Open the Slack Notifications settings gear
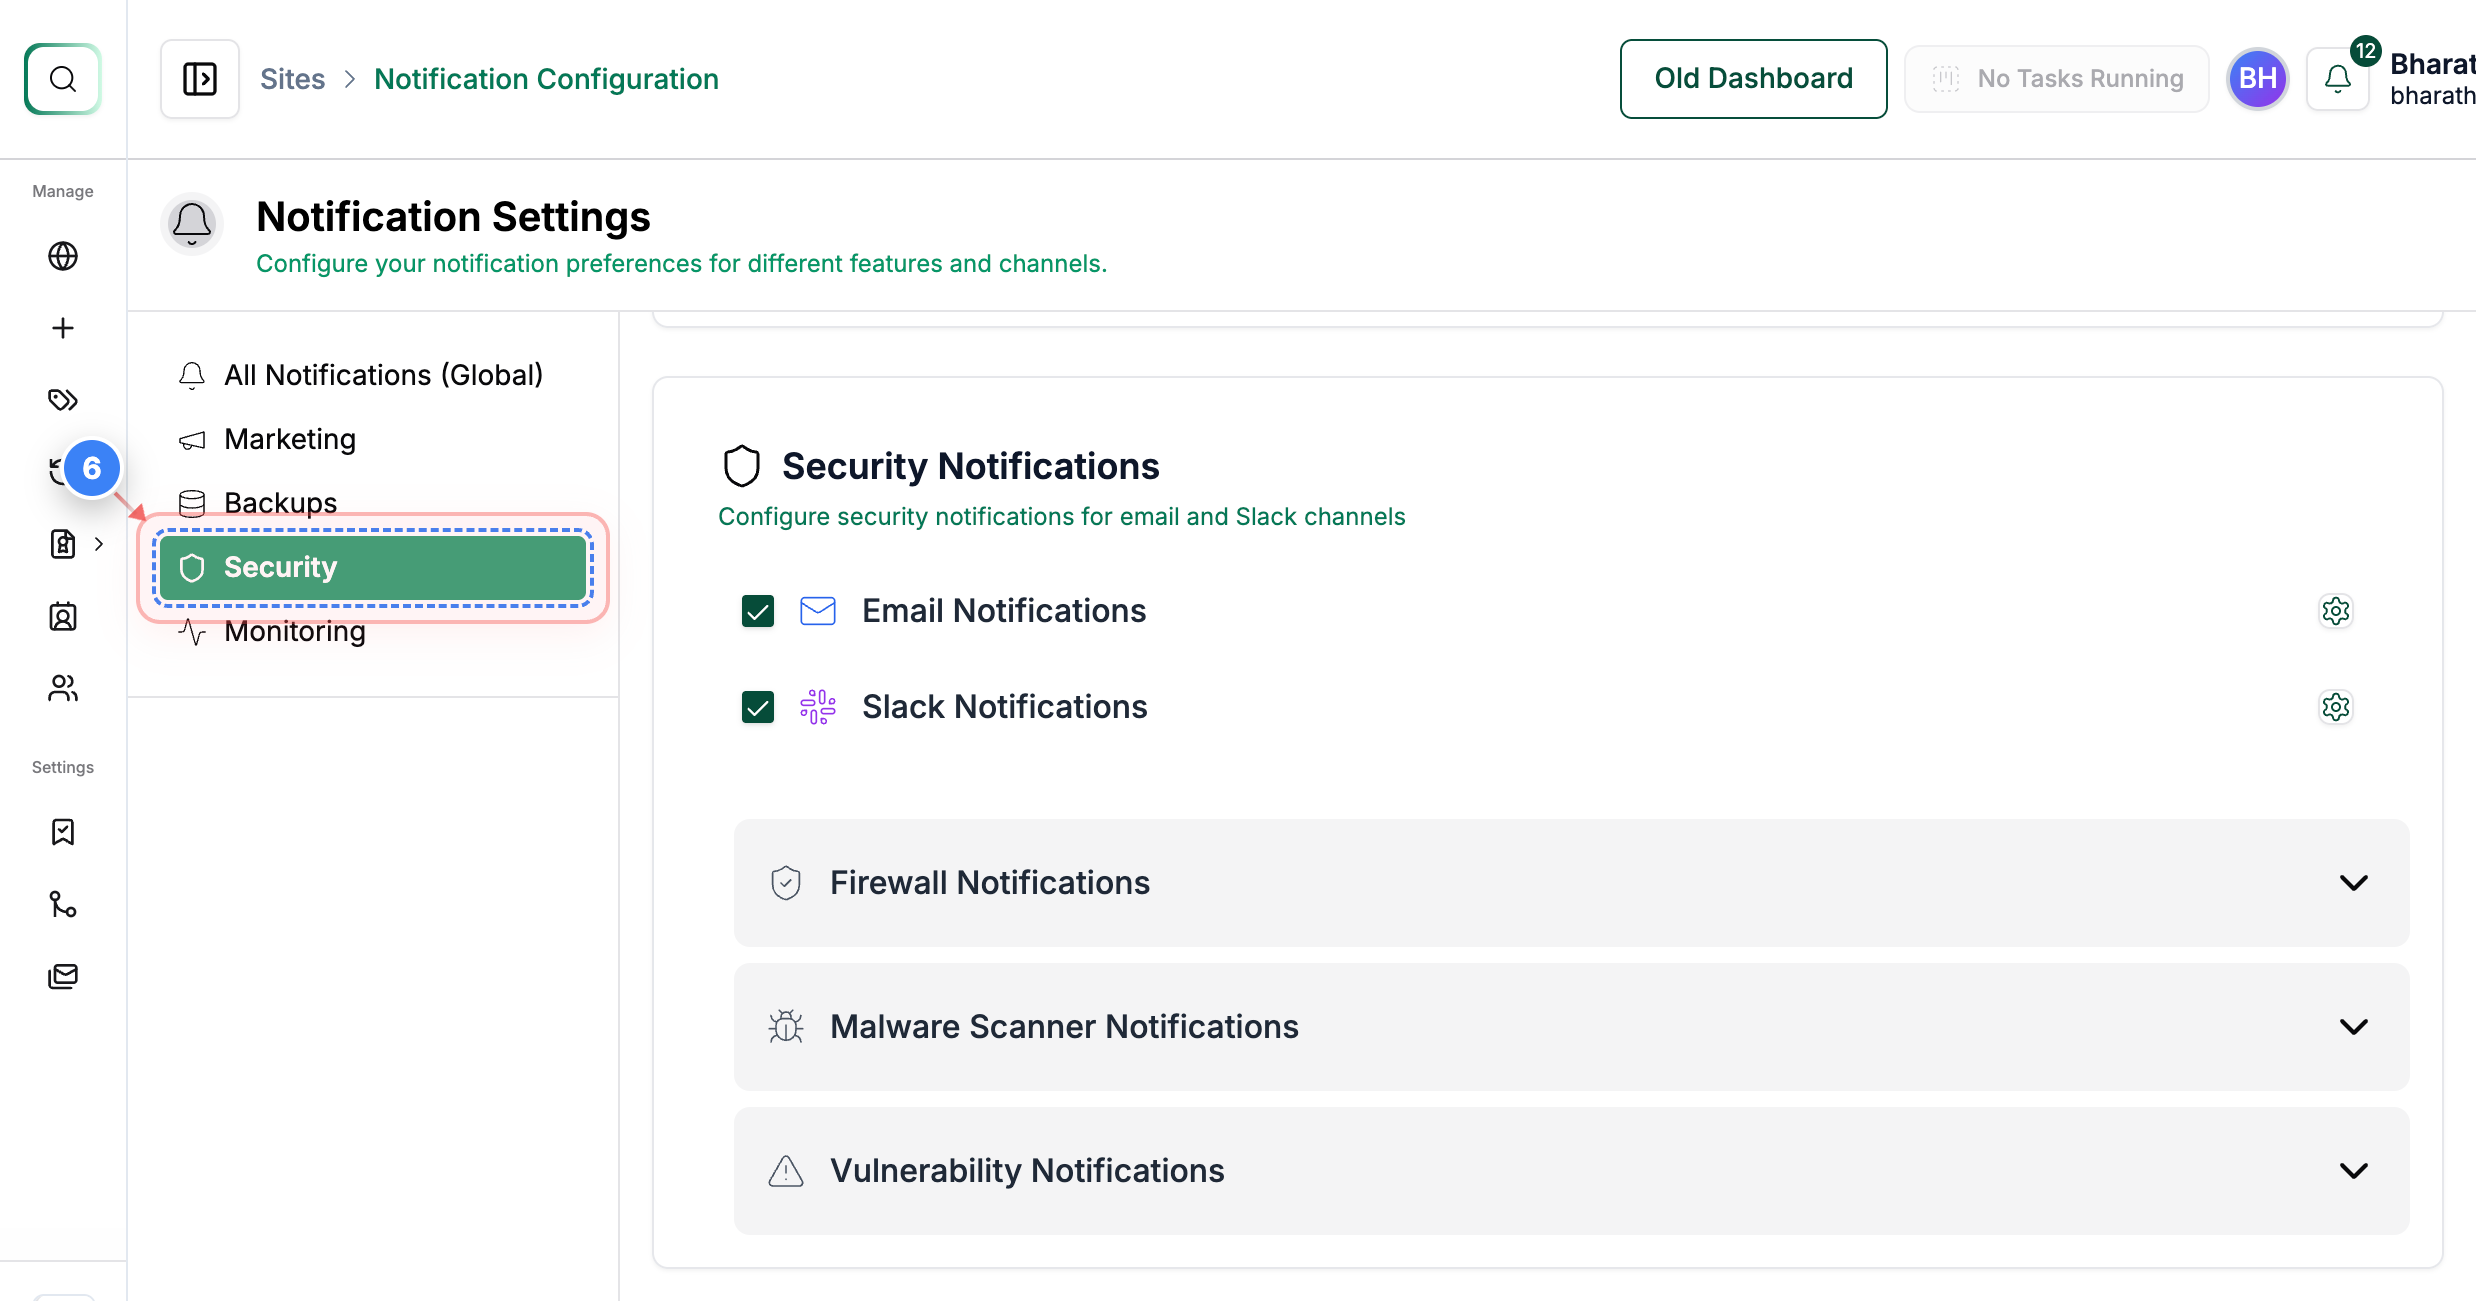Image resolution: width=2476 pixels, height=1301 pixels. (x=2336, y=707)
